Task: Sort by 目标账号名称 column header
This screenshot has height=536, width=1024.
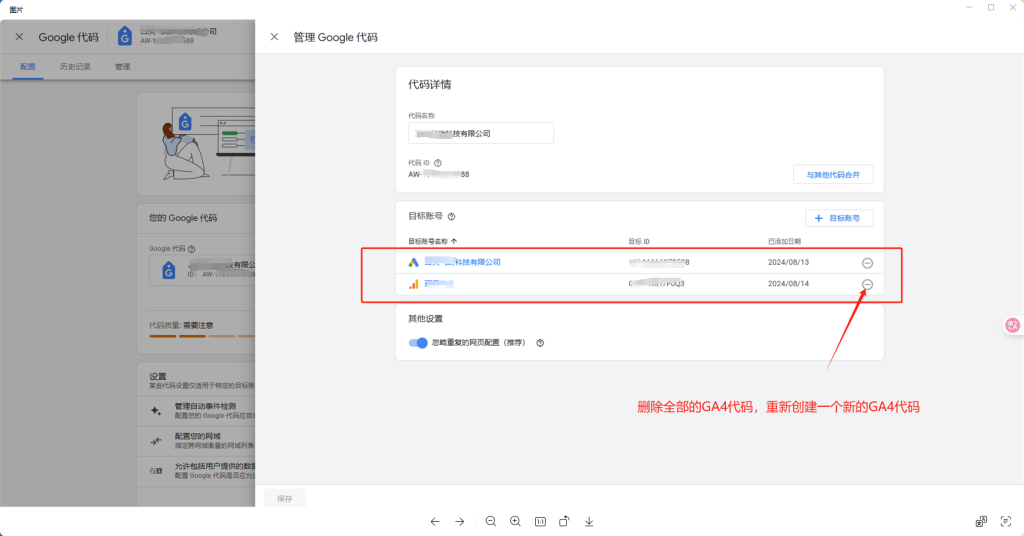Action: [432, 242]
